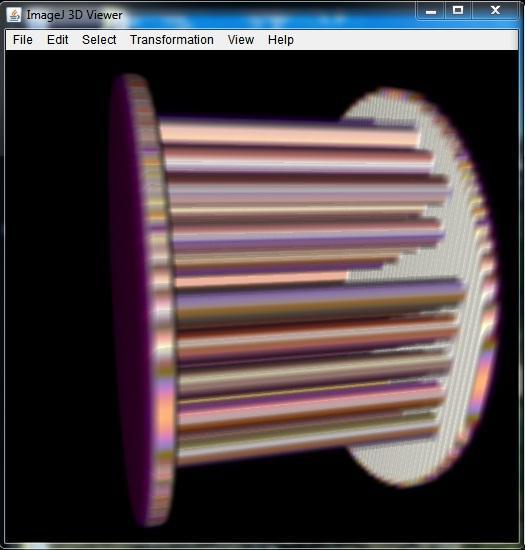Open the Help menu
This screenshot has width=525, height=550.
pyautogui.click(x=281, y=40)
